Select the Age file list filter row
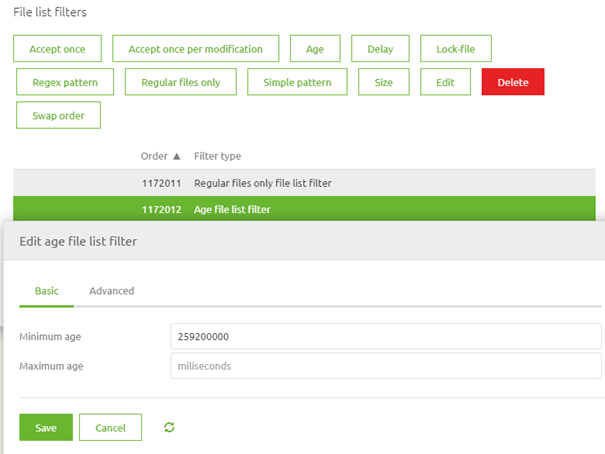Viewport: 605px width, 454px height. coord(304,209)
